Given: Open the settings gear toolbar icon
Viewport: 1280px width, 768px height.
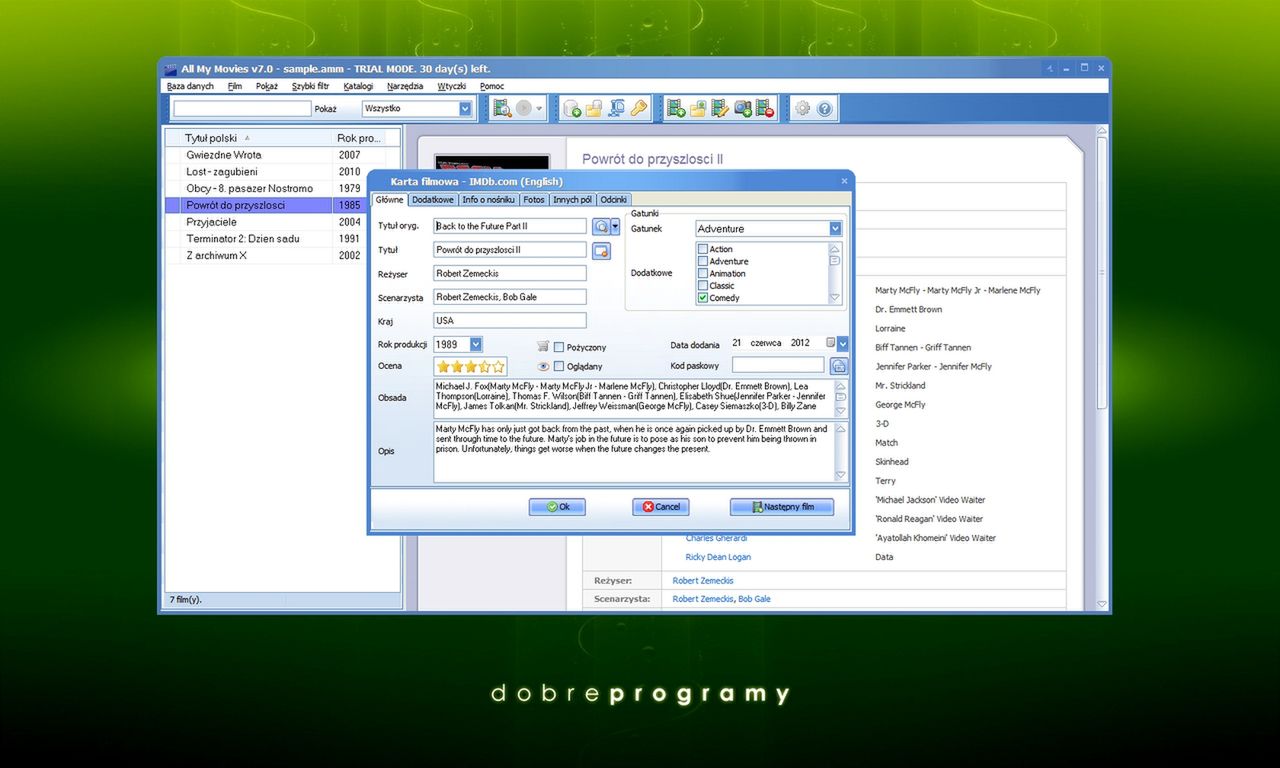Looking at the screenshot, I should 802,108.
